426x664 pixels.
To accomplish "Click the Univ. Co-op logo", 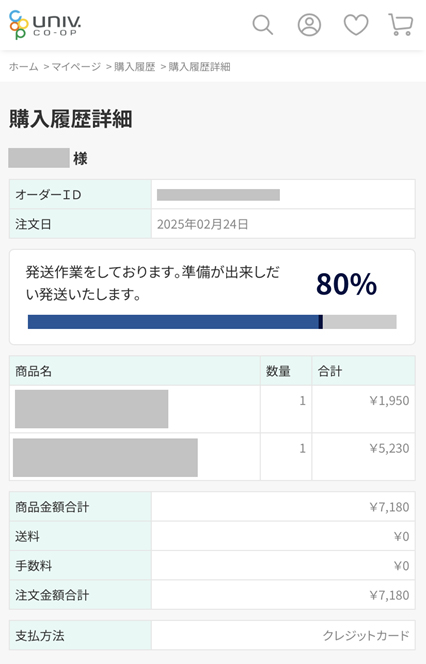I will 45,25.
